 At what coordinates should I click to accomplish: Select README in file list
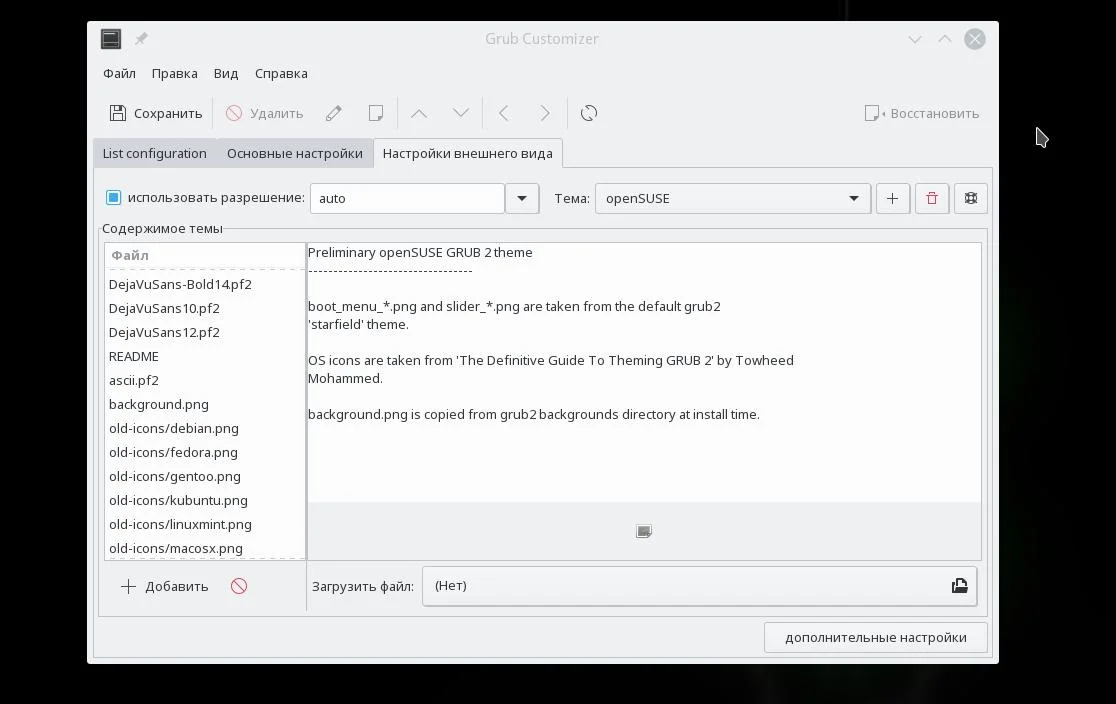click(x=205, y=357)
